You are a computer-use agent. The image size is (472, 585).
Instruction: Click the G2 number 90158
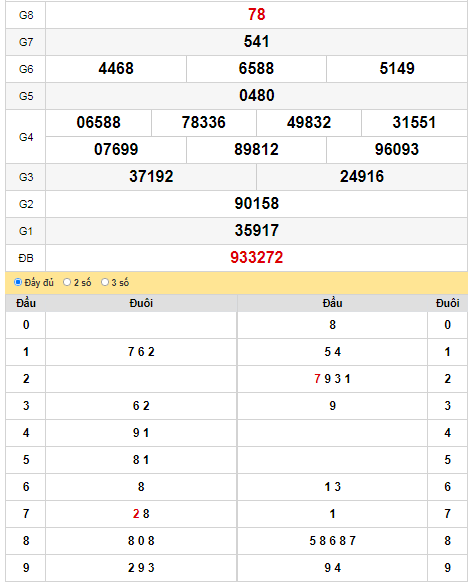tap(256, 204)
